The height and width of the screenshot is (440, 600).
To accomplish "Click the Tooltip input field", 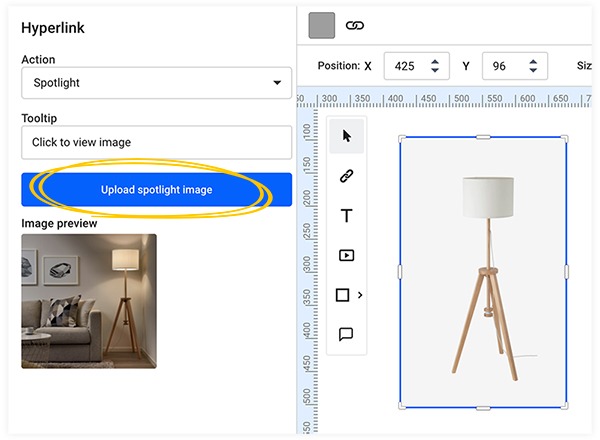I will (157, 142).
